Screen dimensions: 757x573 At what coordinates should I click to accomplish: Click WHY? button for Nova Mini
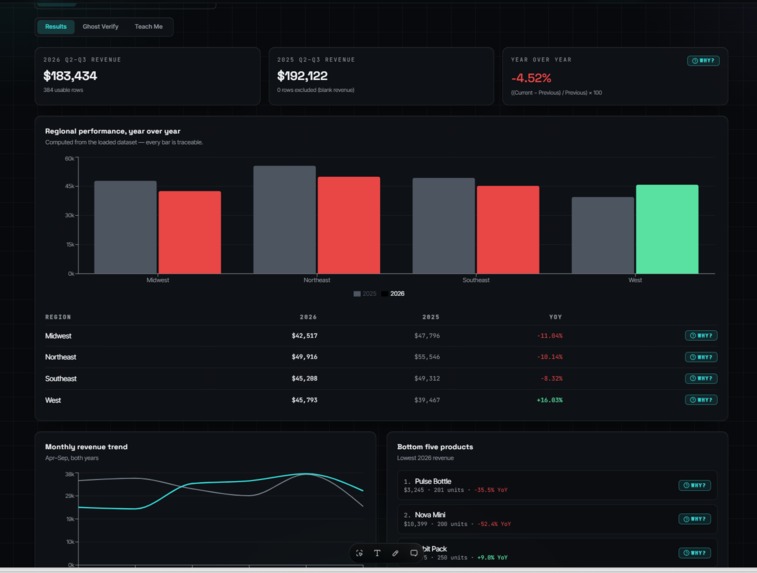pos(694,519)
